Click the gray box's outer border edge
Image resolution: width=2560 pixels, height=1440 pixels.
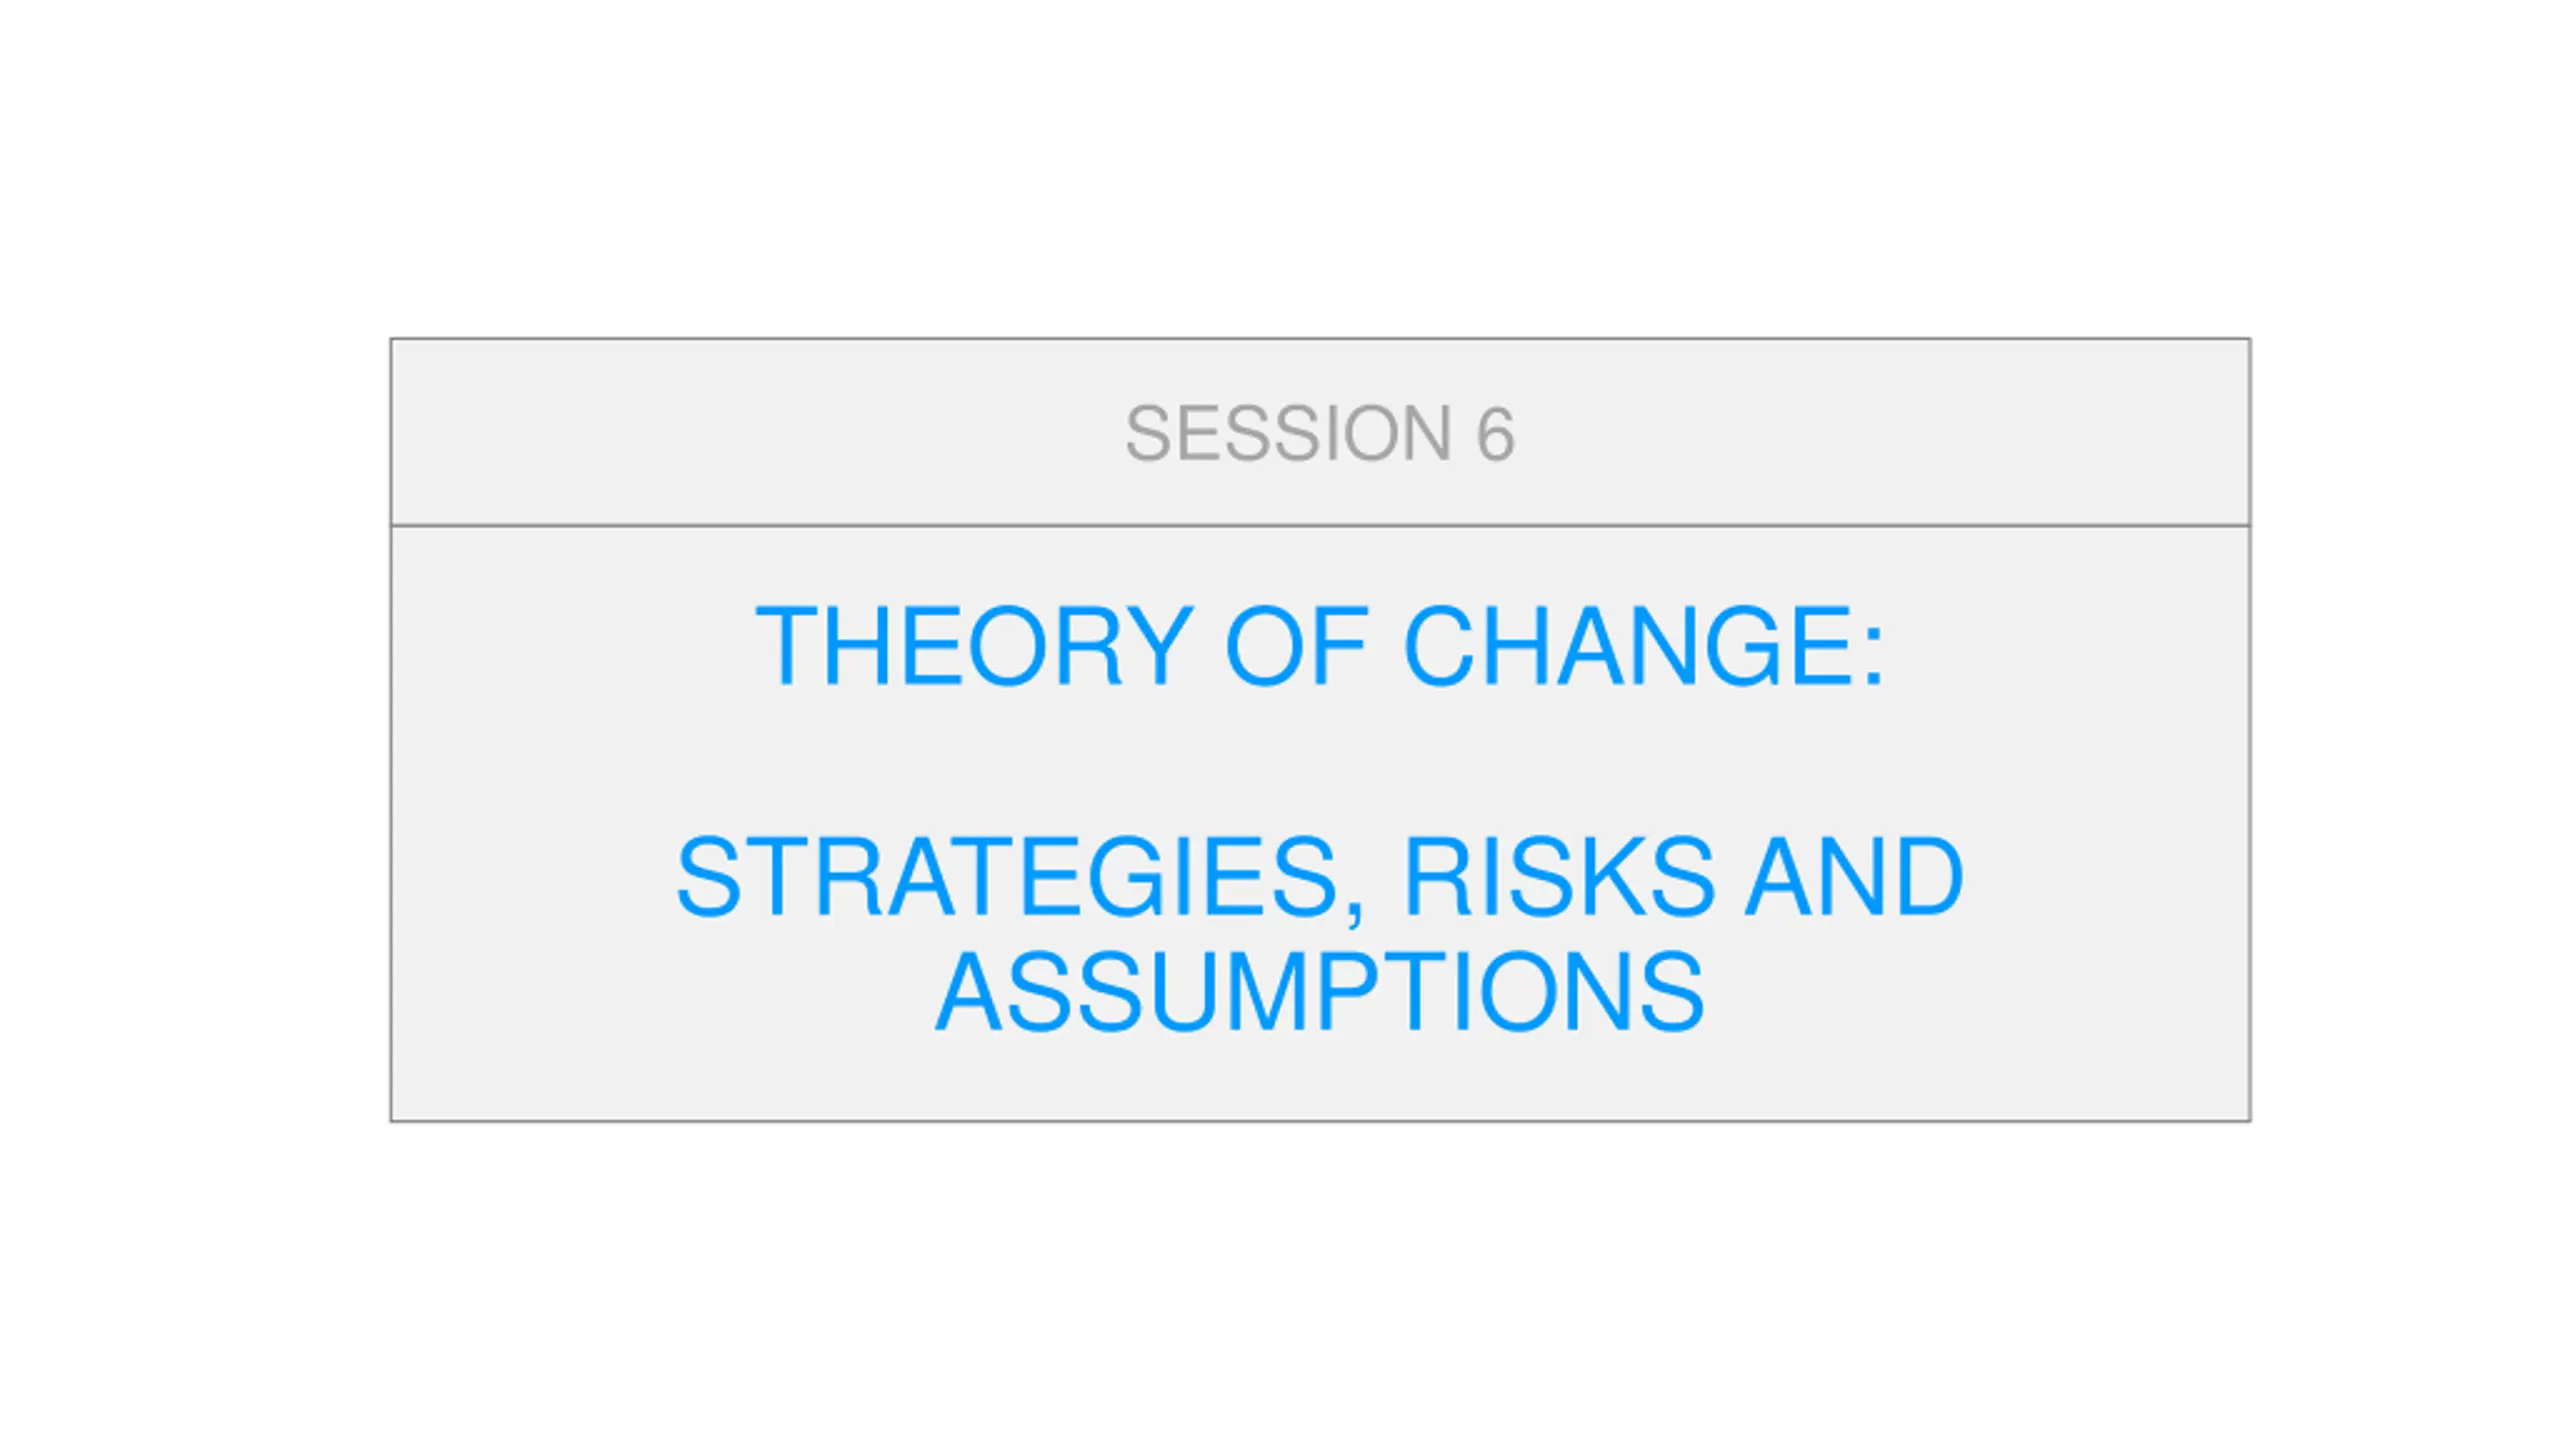point(391,730)
